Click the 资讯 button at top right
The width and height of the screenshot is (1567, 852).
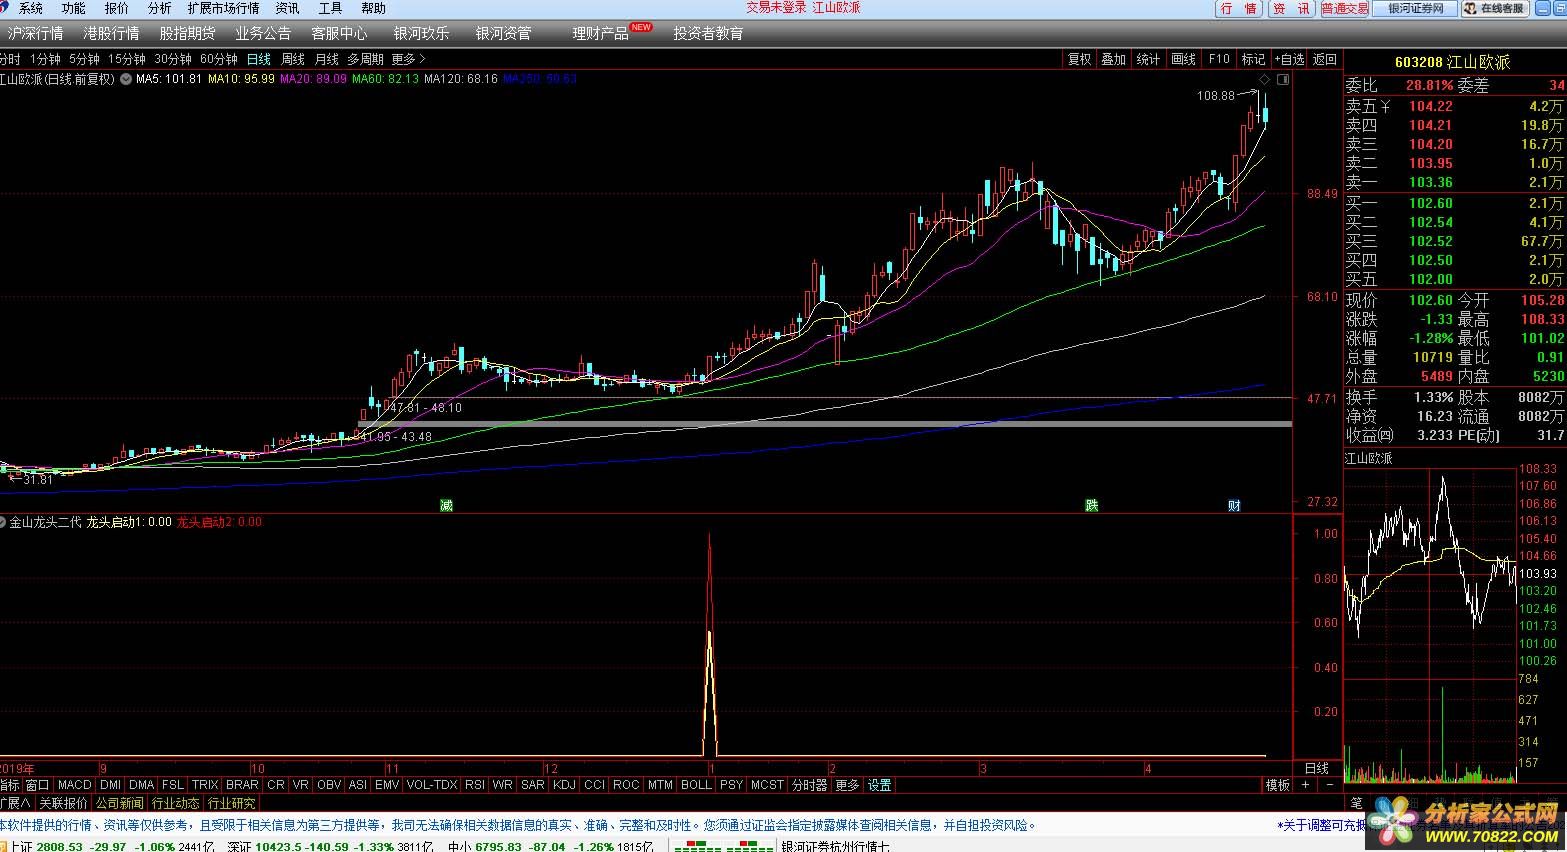(x=1291, y=8)
